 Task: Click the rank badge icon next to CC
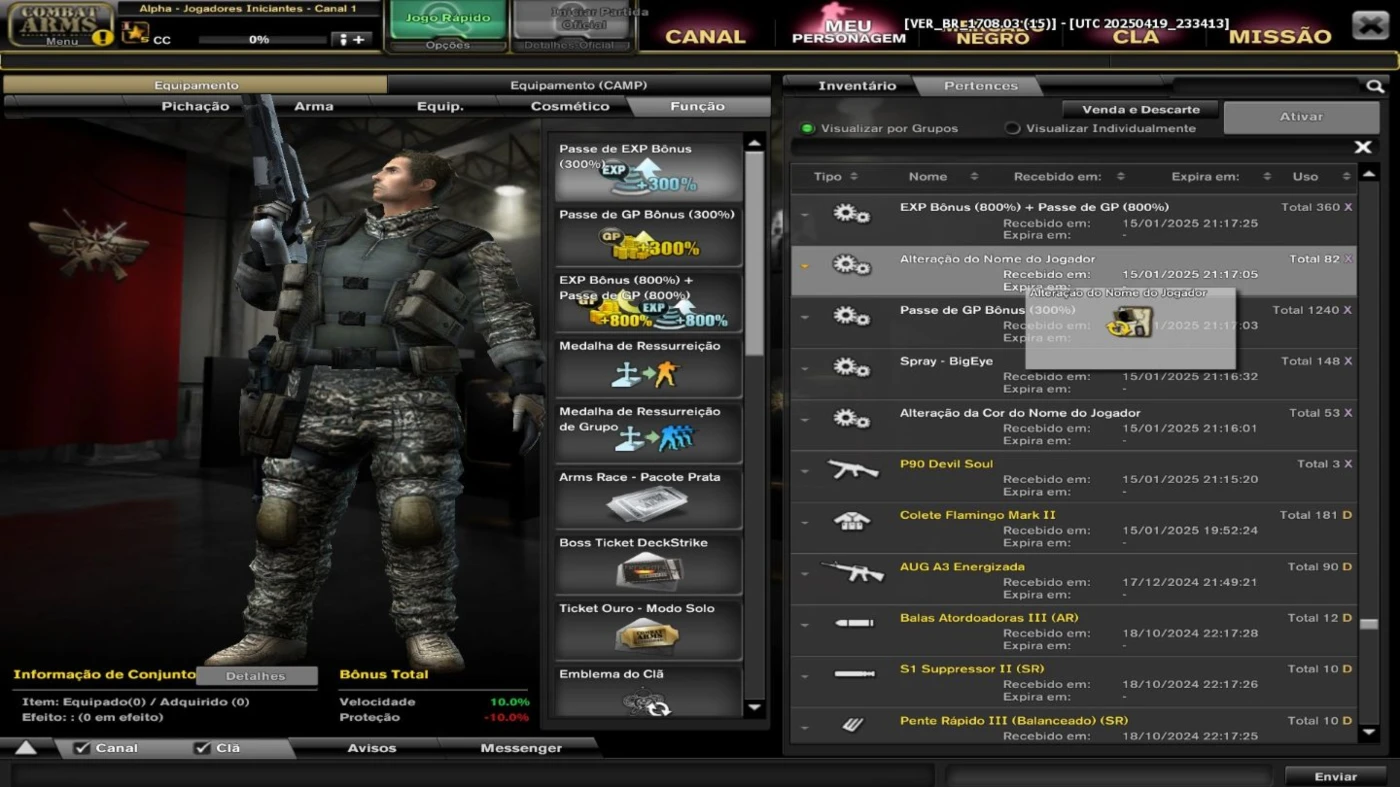(134, 33)
